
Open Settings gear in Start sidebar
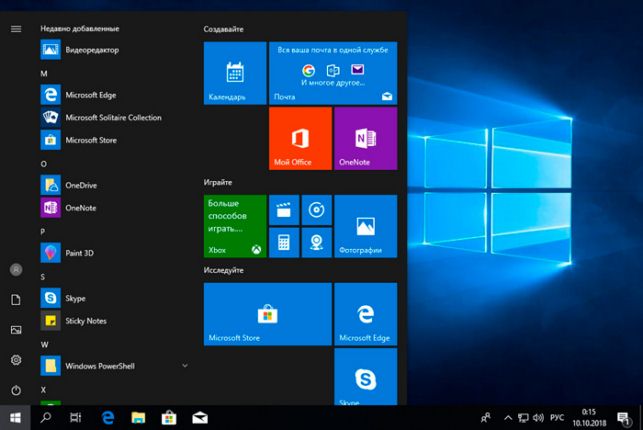coord(16,360)
